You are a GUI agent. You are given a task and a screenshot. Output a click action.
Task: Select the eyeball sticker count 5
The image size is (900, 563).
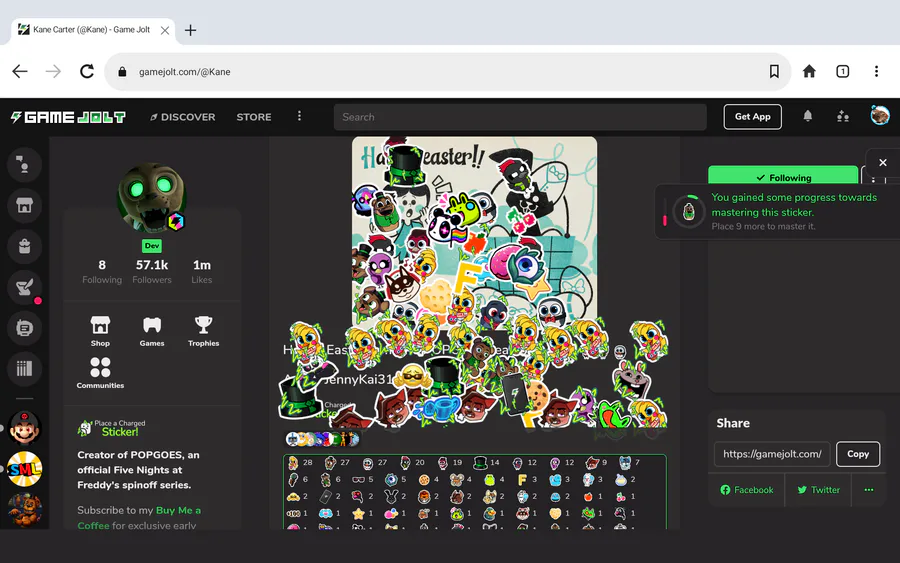point(396,479)
